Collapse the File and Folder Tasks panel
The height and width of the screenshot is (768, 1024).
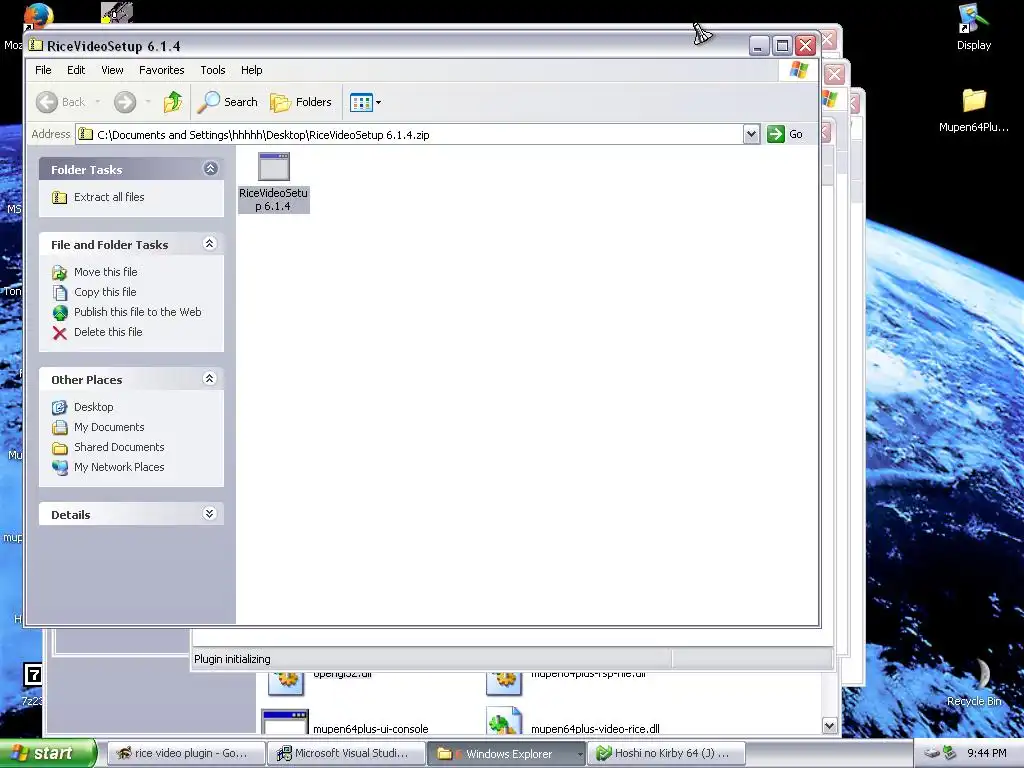pyautogui.click(x=210, y=244)
